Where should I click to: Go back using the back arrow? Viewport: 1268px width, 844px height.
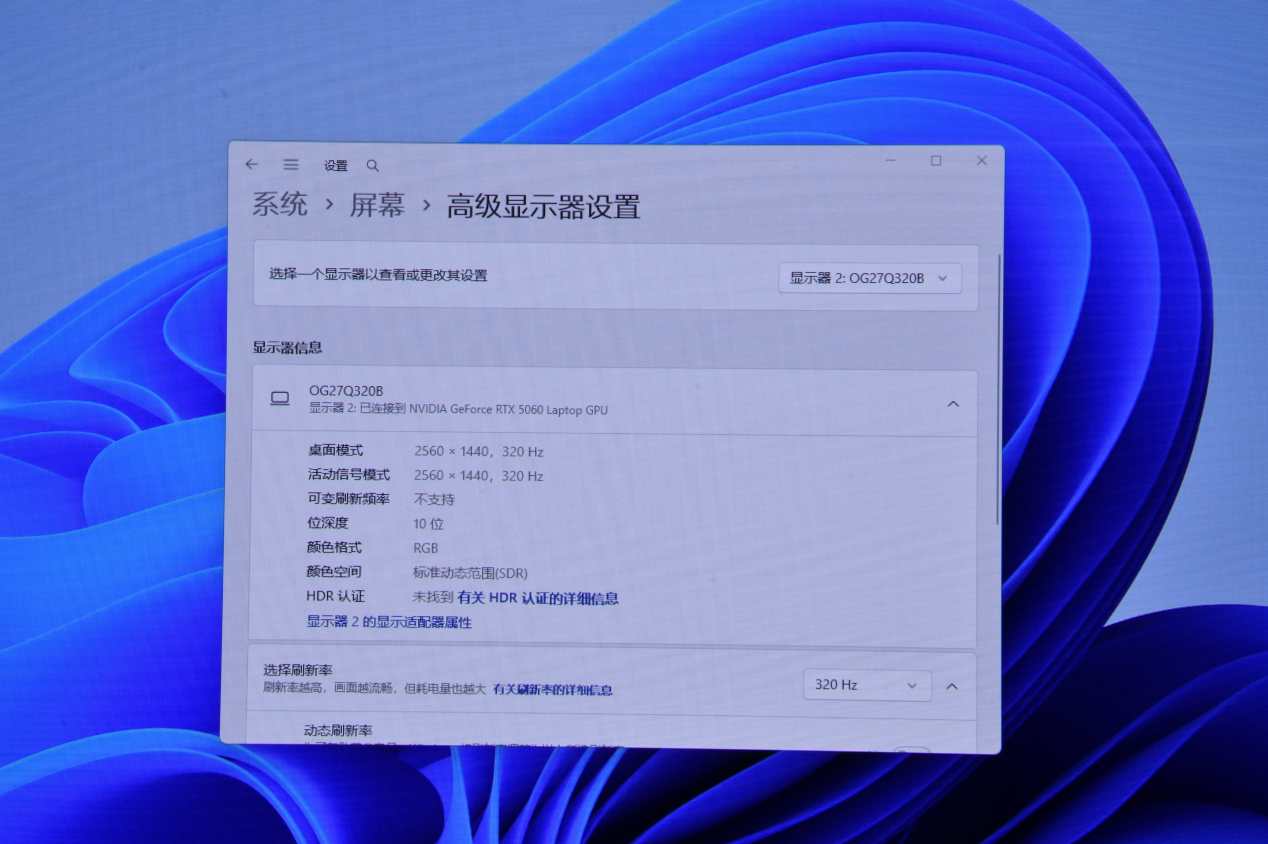click(252, 164)
